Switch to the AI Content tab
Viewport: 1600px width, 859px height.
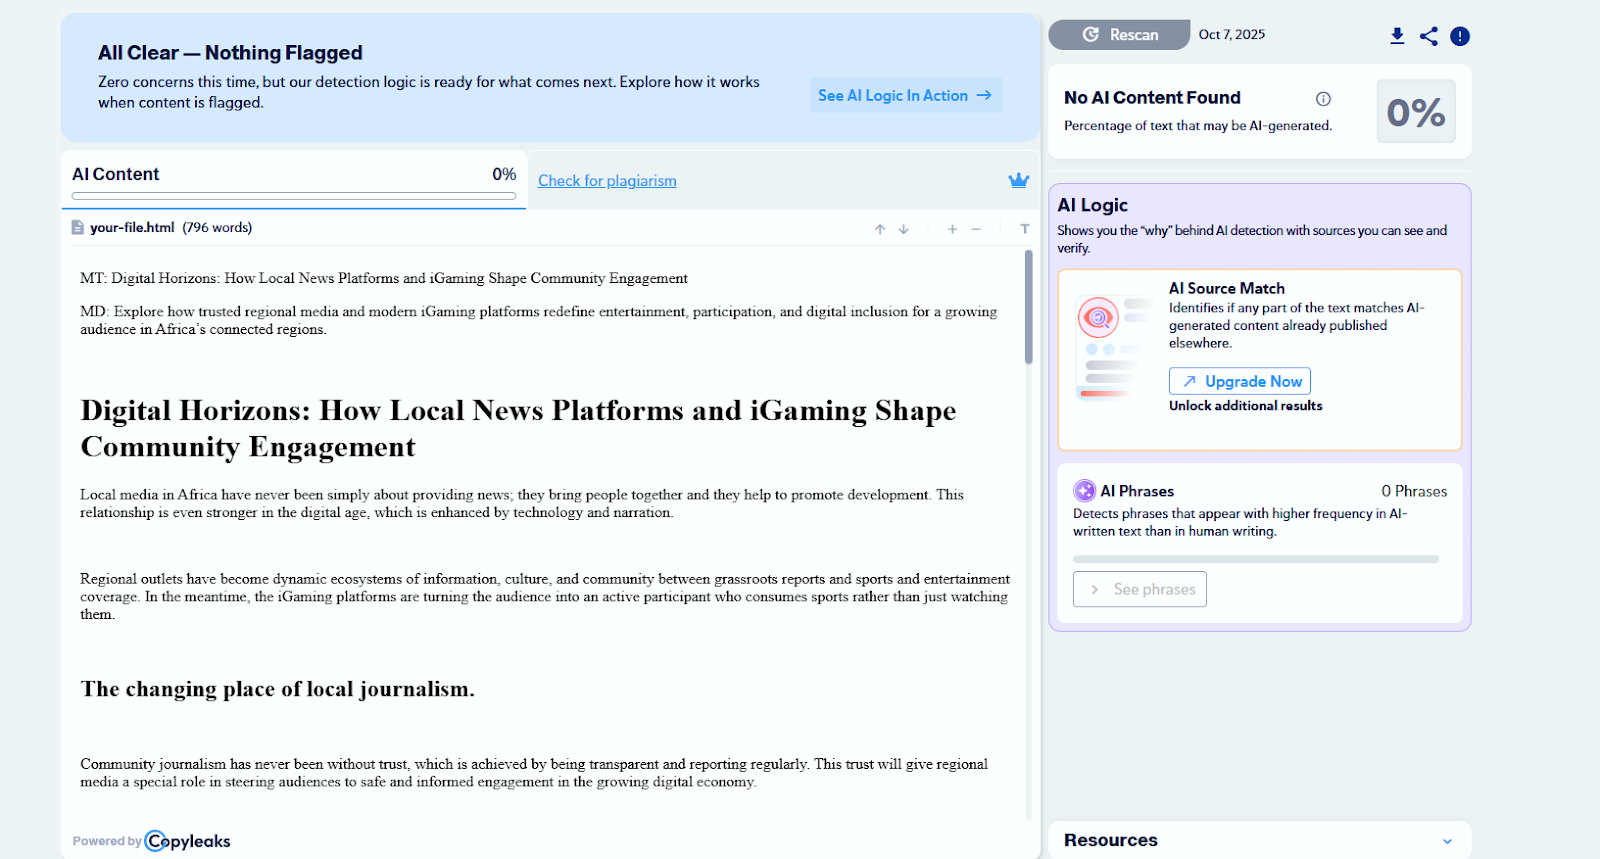(294, 175)
